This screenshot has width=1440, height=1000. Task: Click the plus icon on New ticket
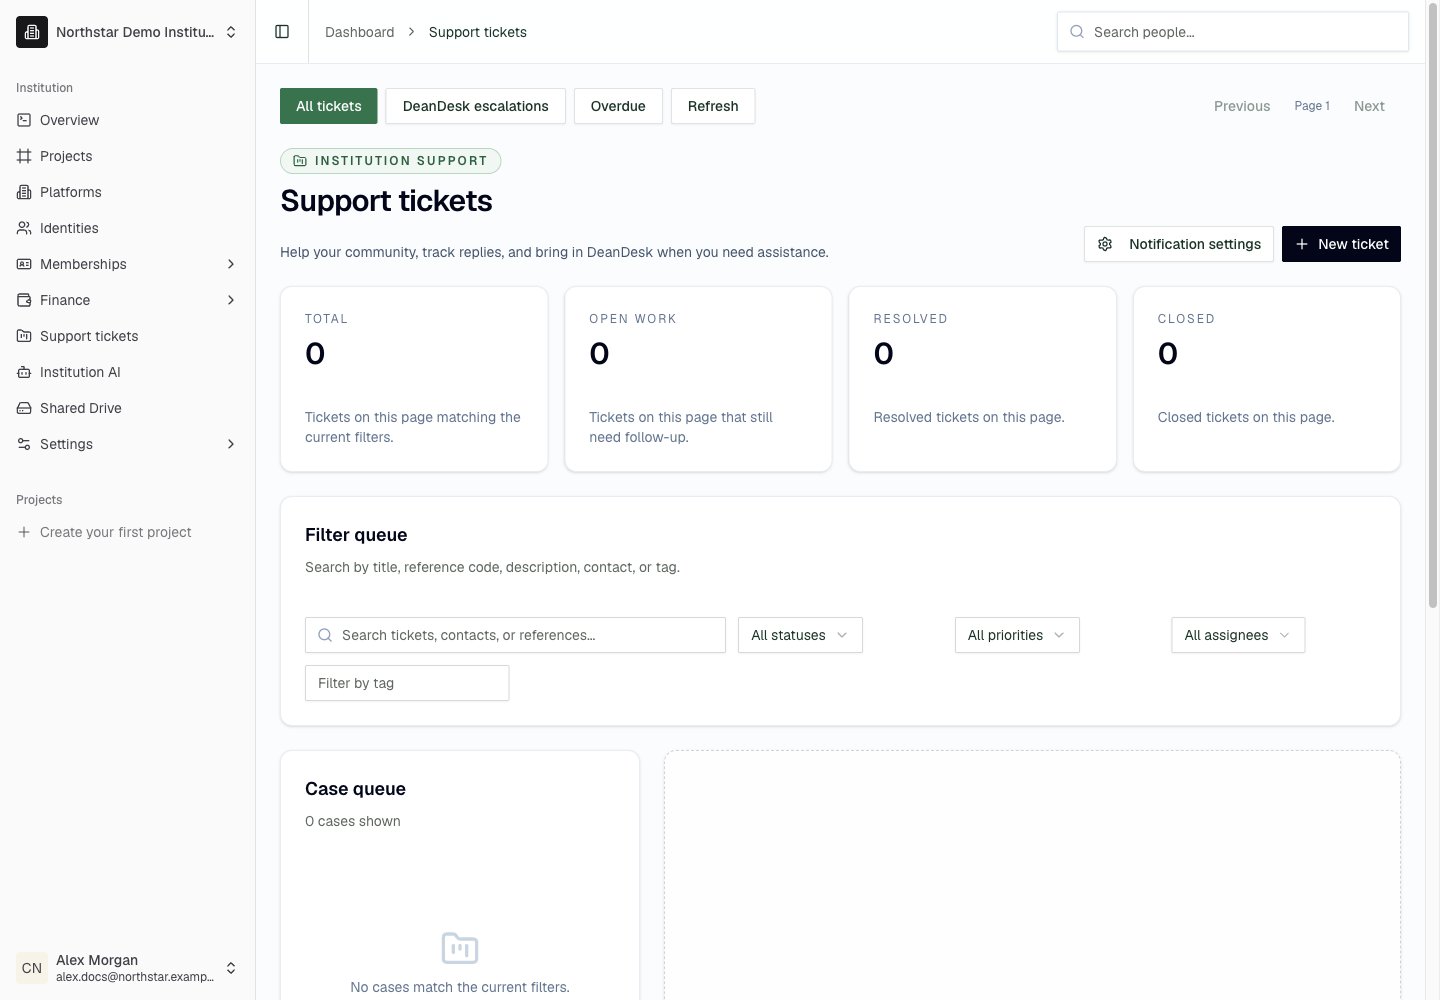[1302, 244]
